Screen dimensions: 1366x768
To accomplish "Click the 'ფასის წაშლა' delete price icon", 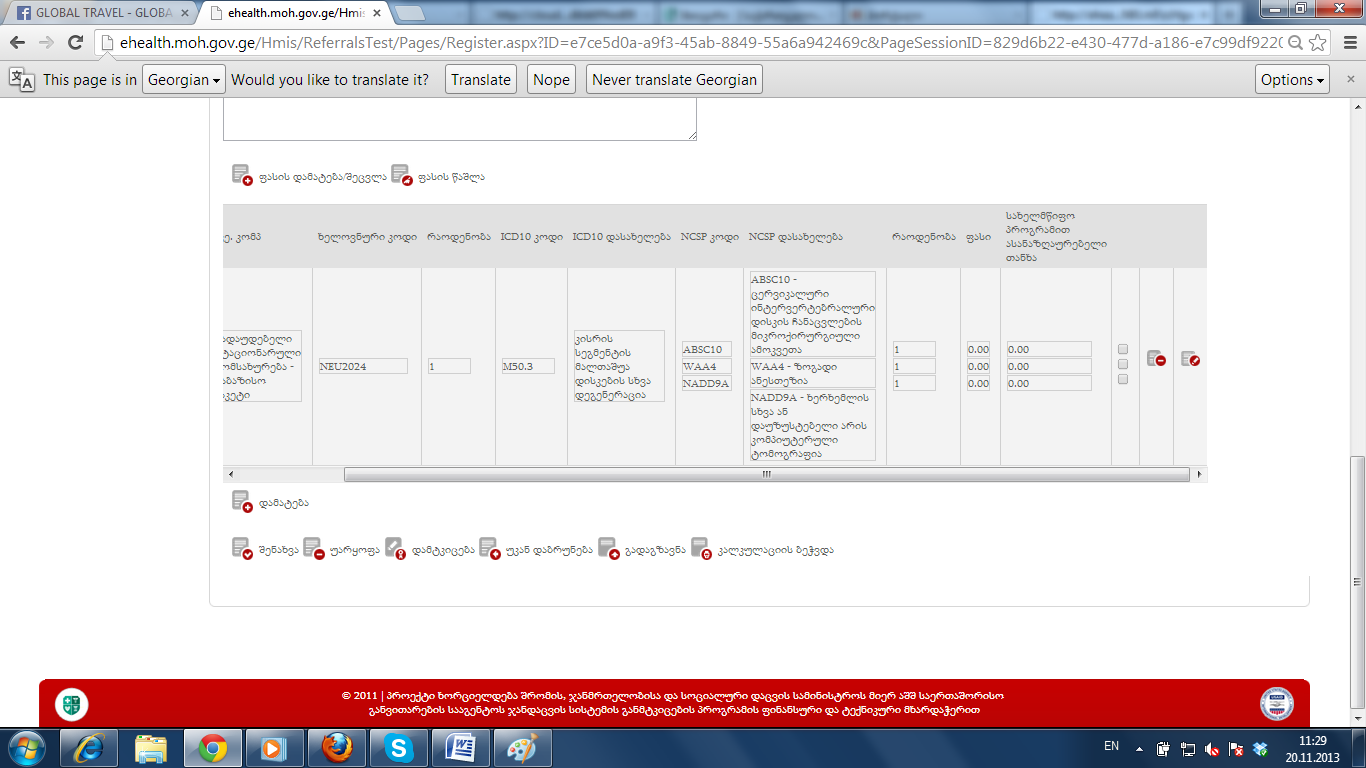I will 402,176.
